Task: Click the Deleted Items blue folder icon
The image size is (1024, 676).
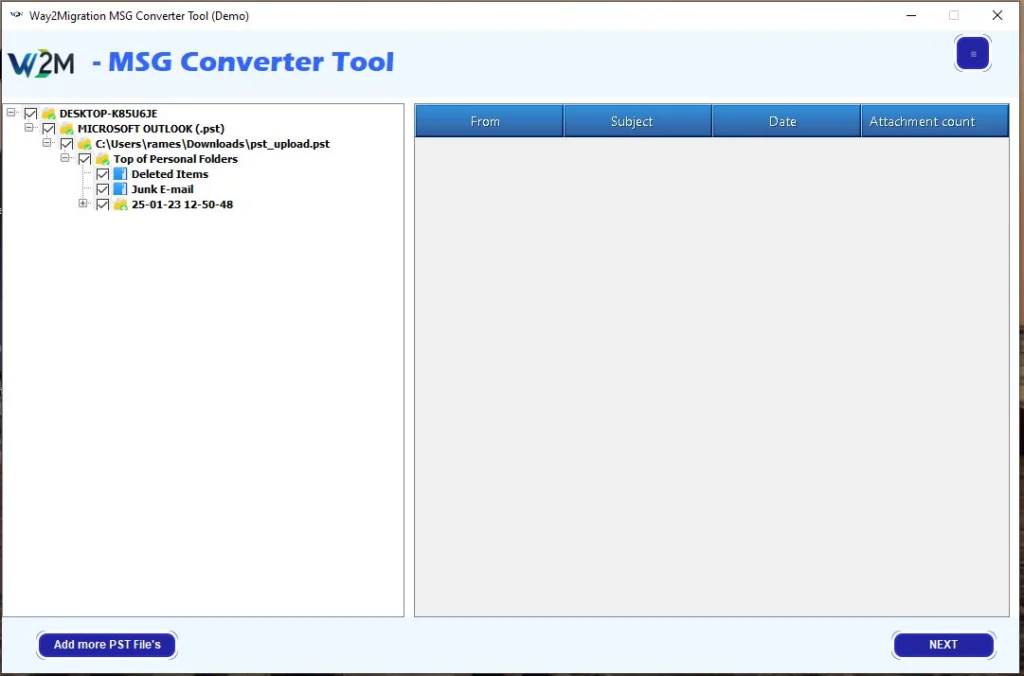Action: [x=120, y=174]
